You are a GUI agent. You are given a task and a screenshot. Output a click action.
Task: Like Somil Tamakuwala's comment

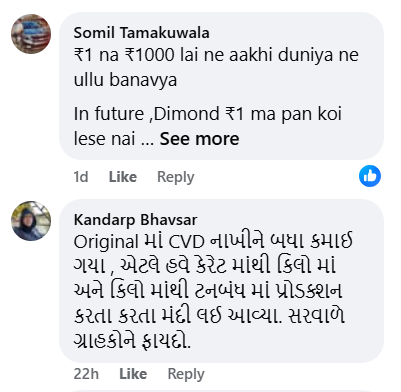(x=123, y=177)
